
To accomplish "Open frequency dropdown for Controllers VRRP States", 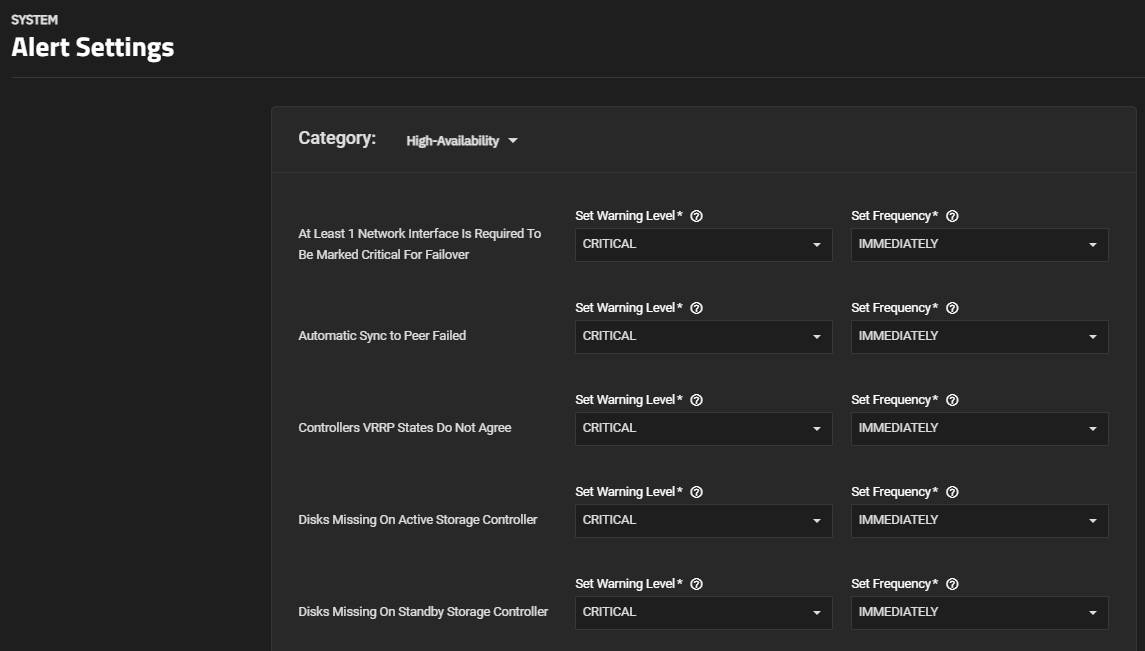I will click(x=979, y=429).
